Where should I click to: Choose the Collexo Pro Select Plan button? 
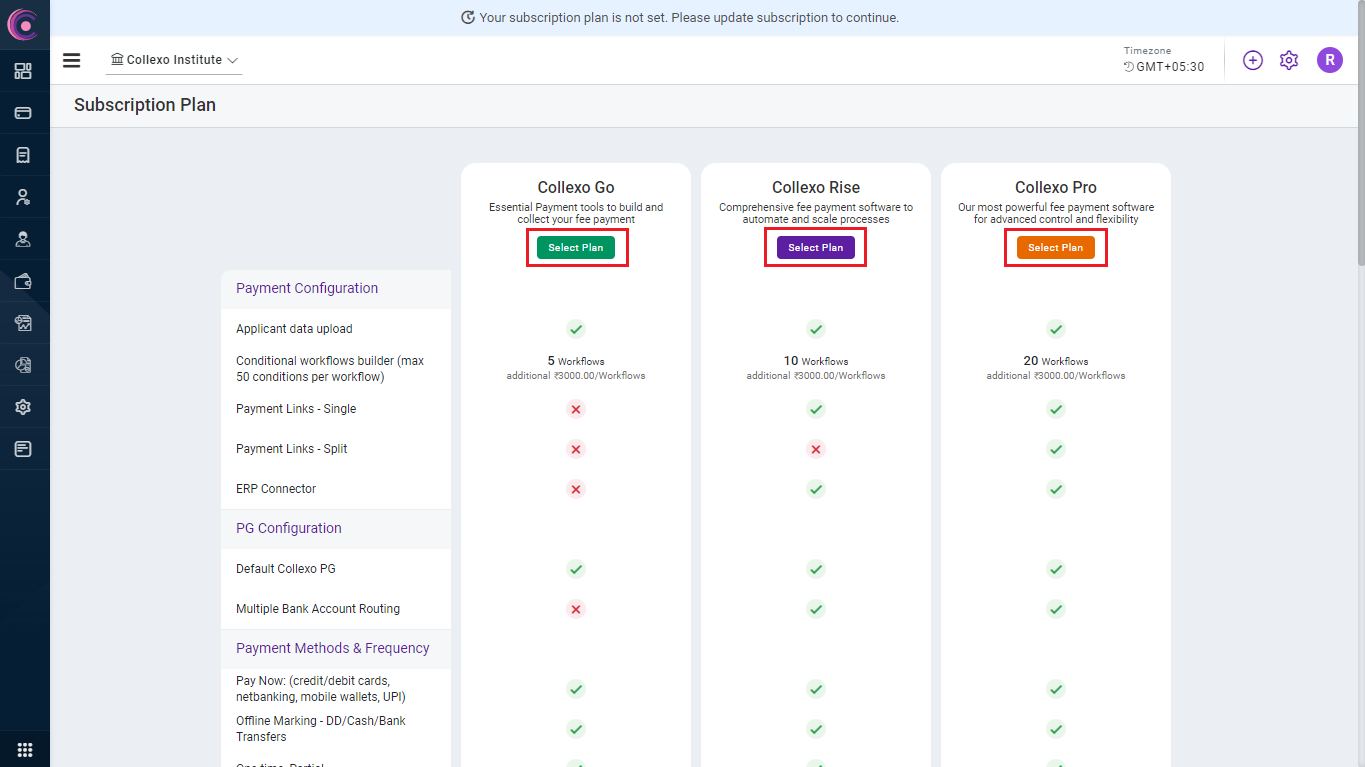click(x=1056, y=247)
